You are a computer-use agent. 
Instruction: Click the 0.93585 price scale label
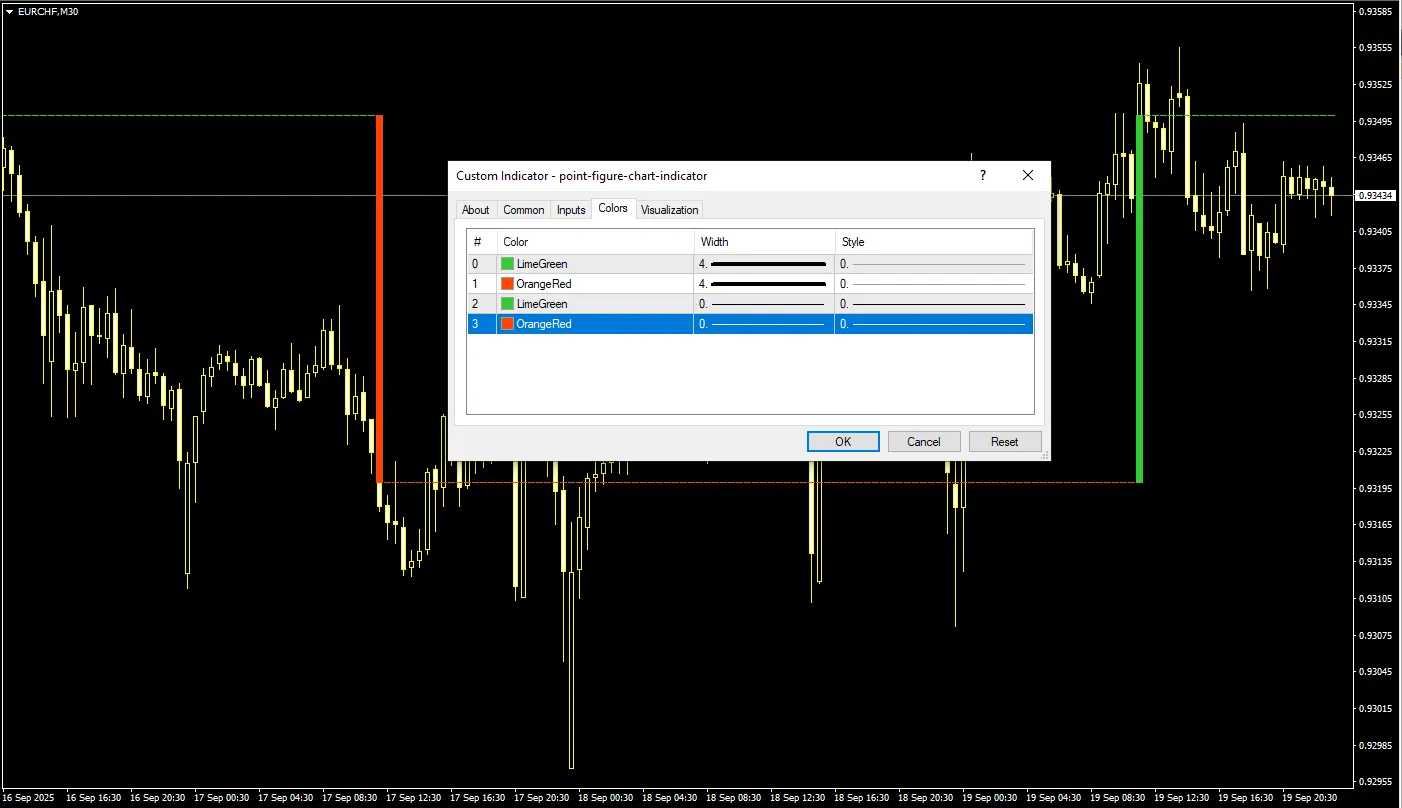1376,12
